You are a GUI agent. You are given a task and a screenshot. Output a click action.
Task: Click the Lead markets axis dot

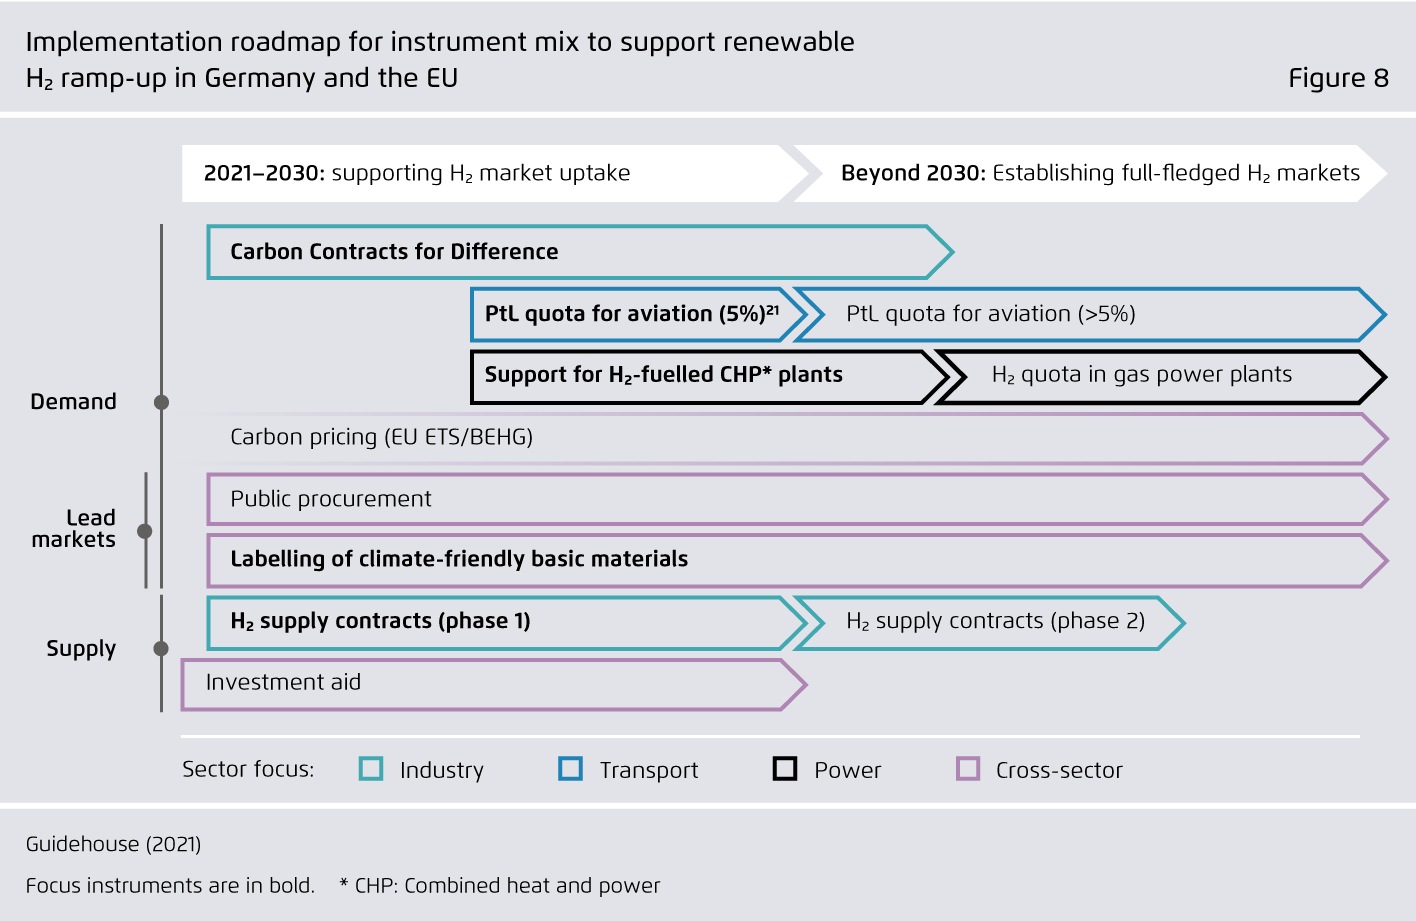[x=145, y=531]
